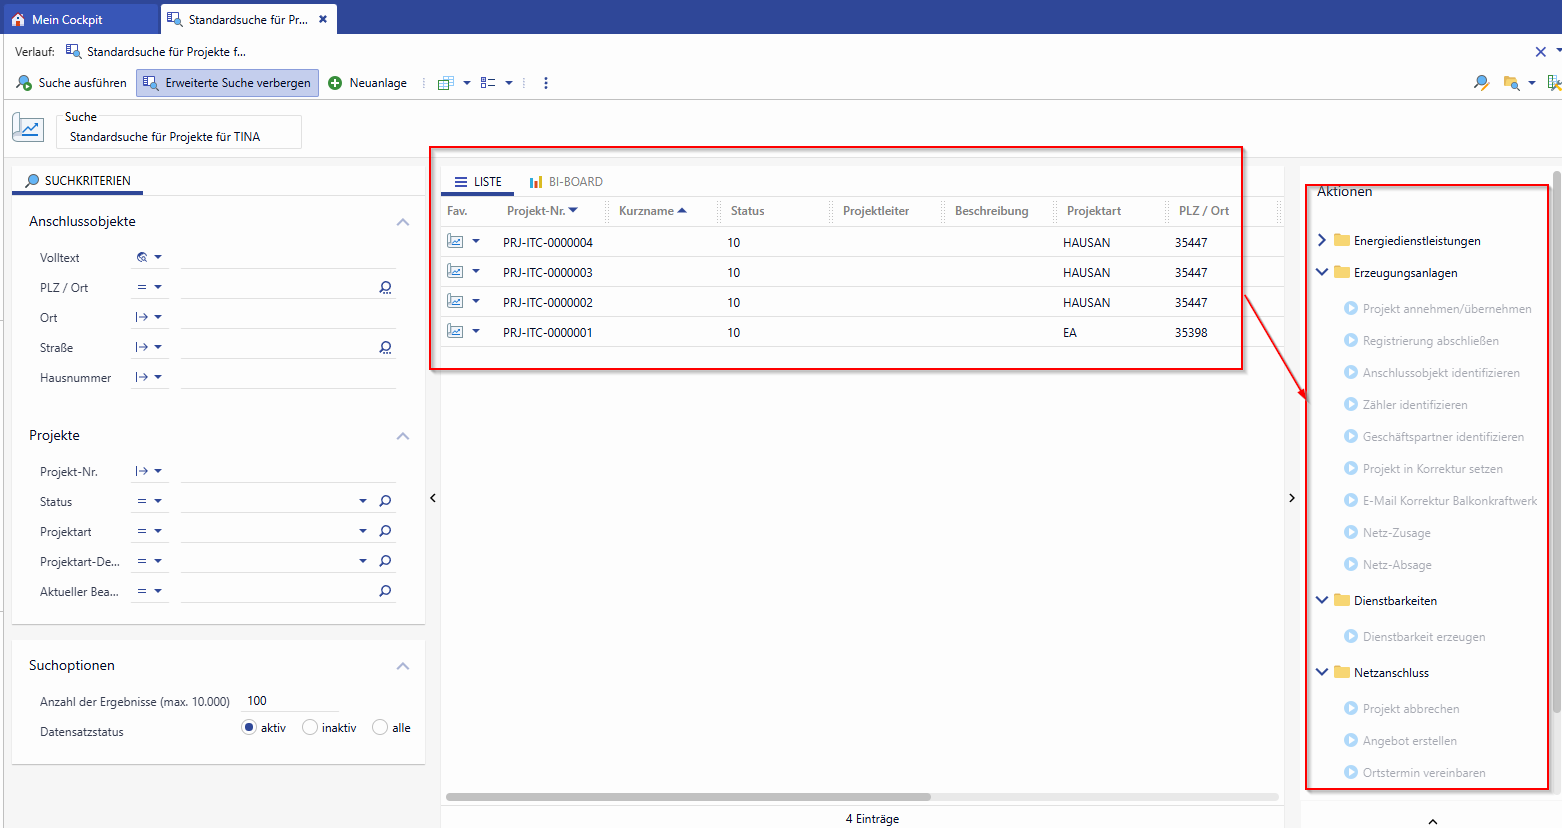The height and width of the screenshot is (828, 1562).
Task: Switch to the BI-BOARD tab
Action: (x=566, y=182)
